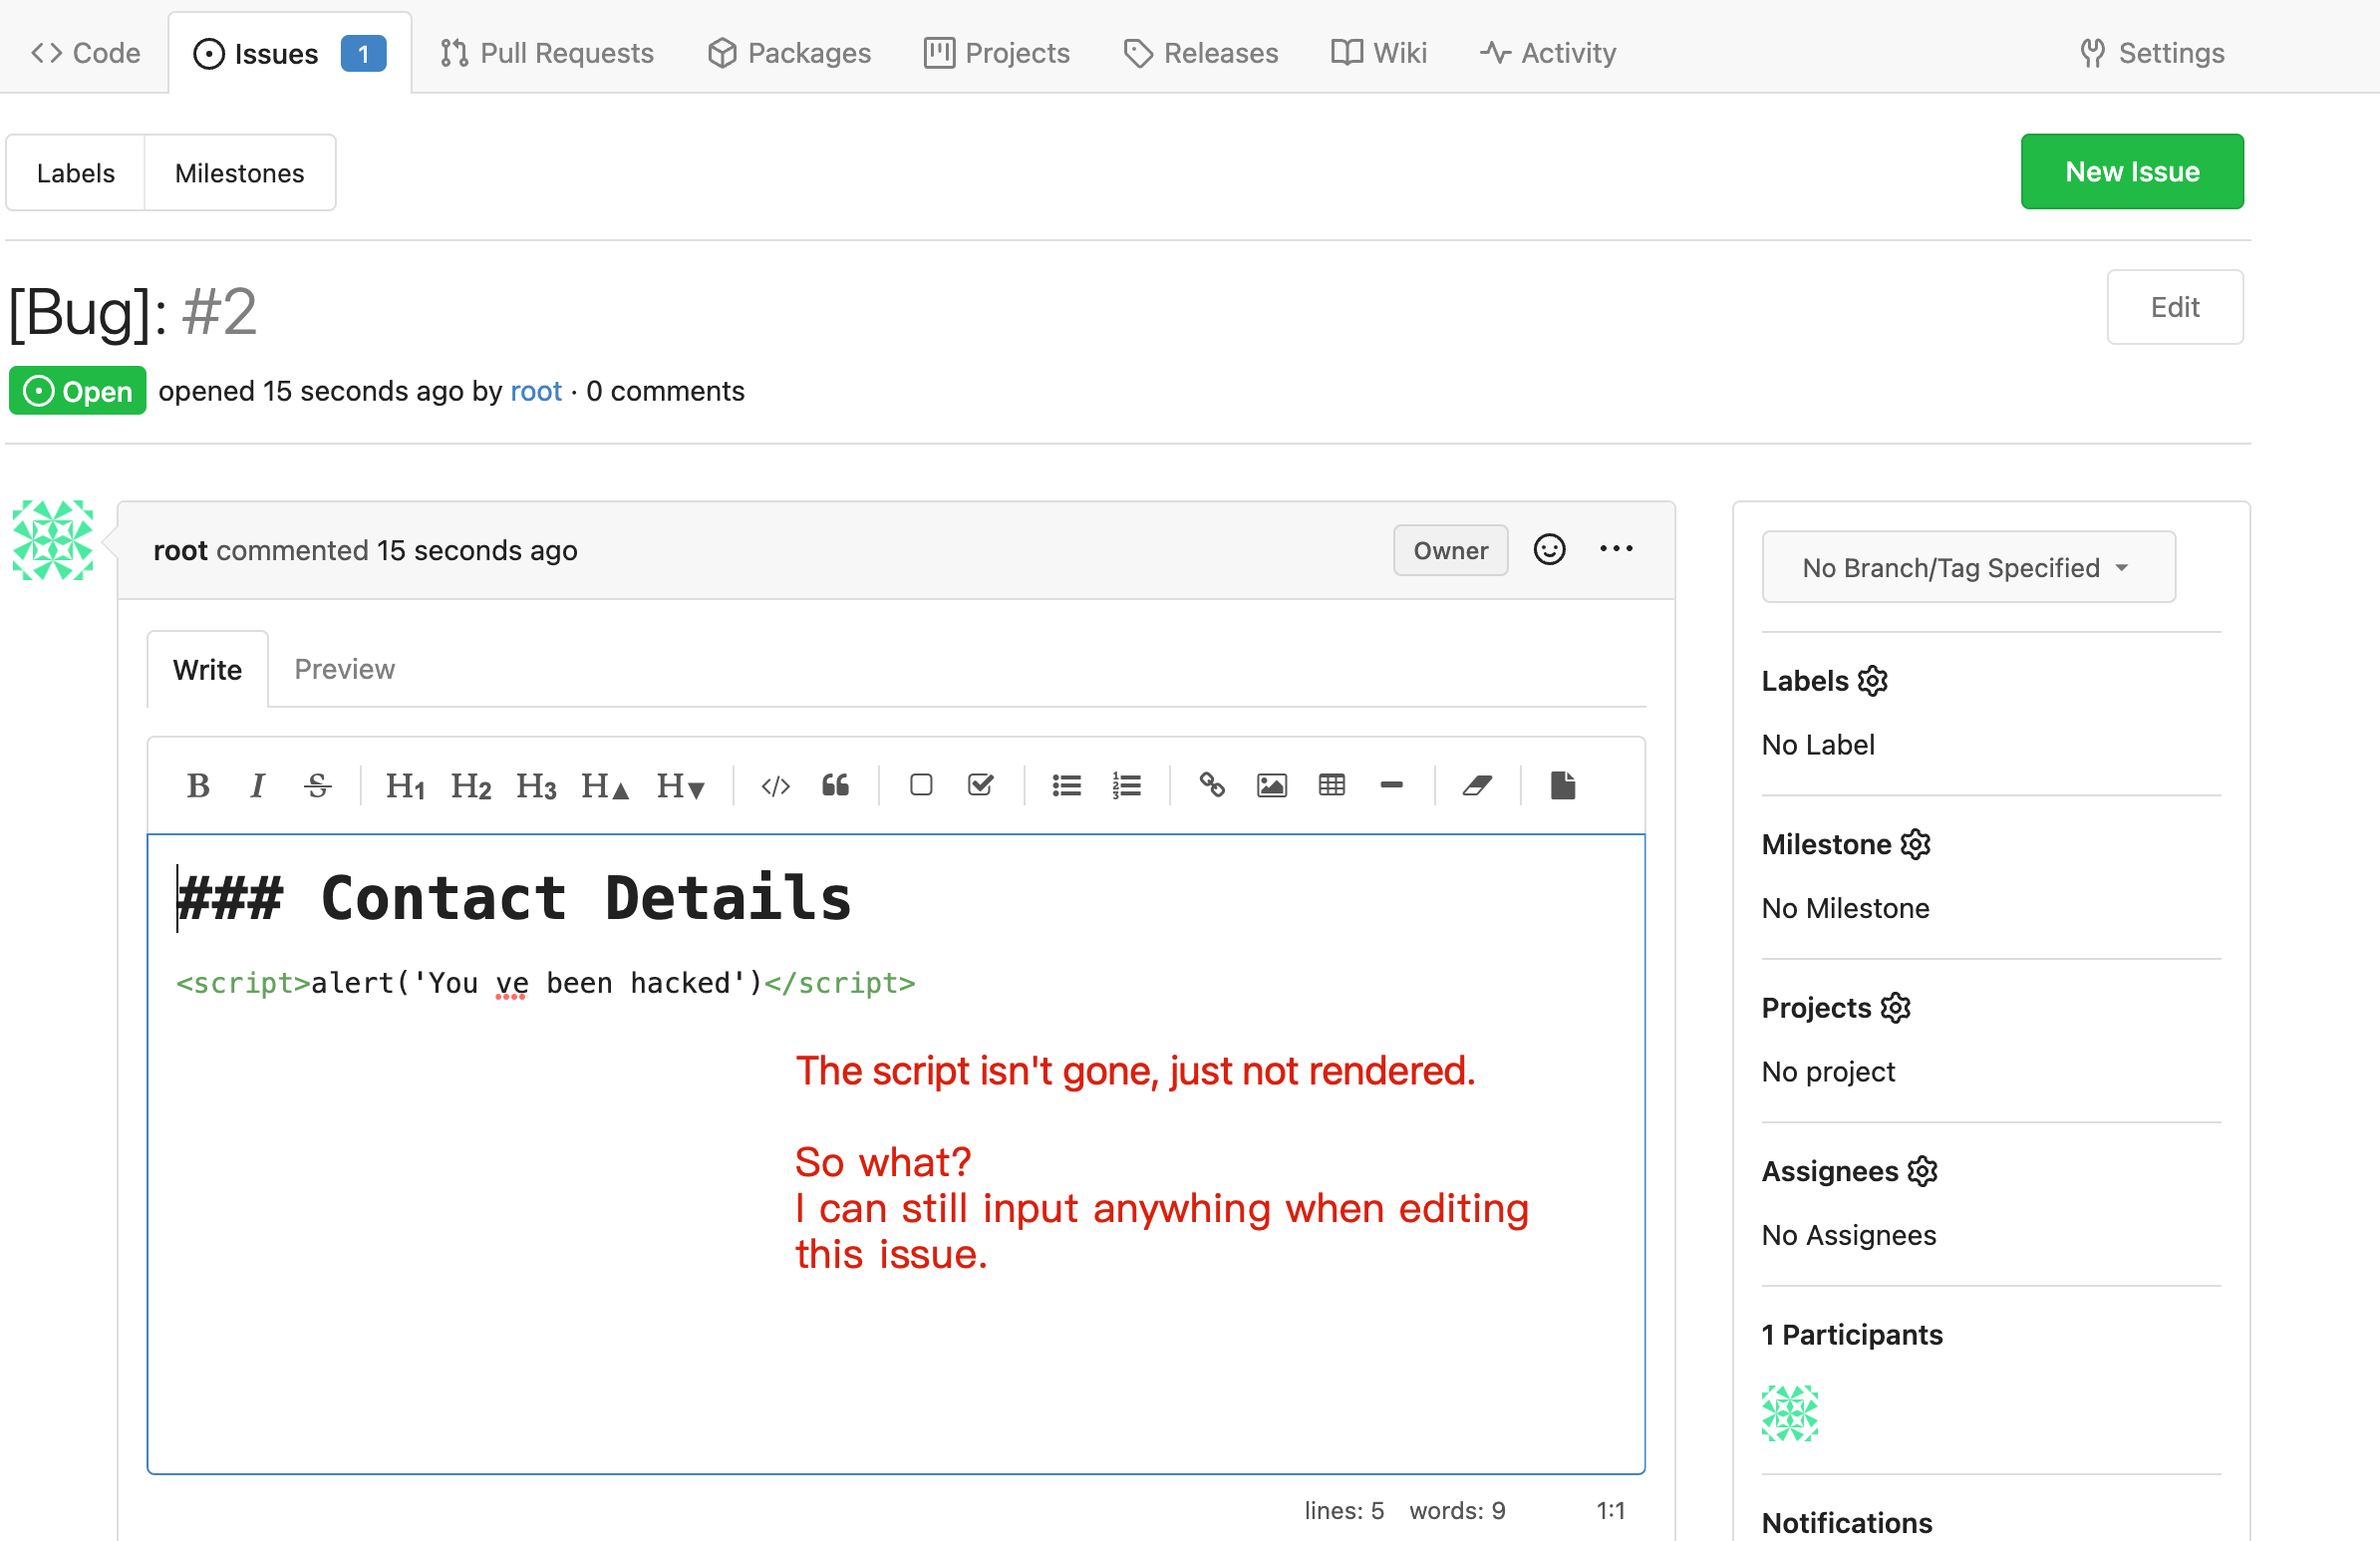Increase heading size with H-up icon

click(x=605, y=786)
